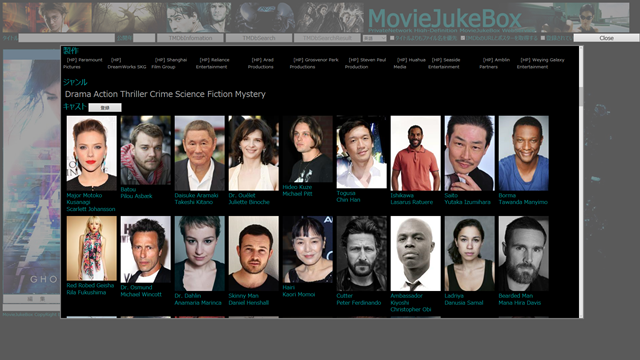Screen dimensions: 640x360
Task: Open Michael Wincott's cast photo
Action: coord(146,249)
